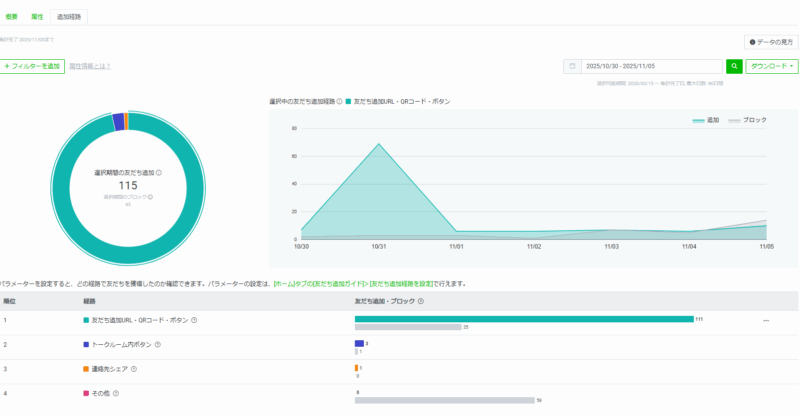Switch to the 属性 tab
Image resolution: width=800 pixels, height=417 pixels.
click(x=37, y=17)
